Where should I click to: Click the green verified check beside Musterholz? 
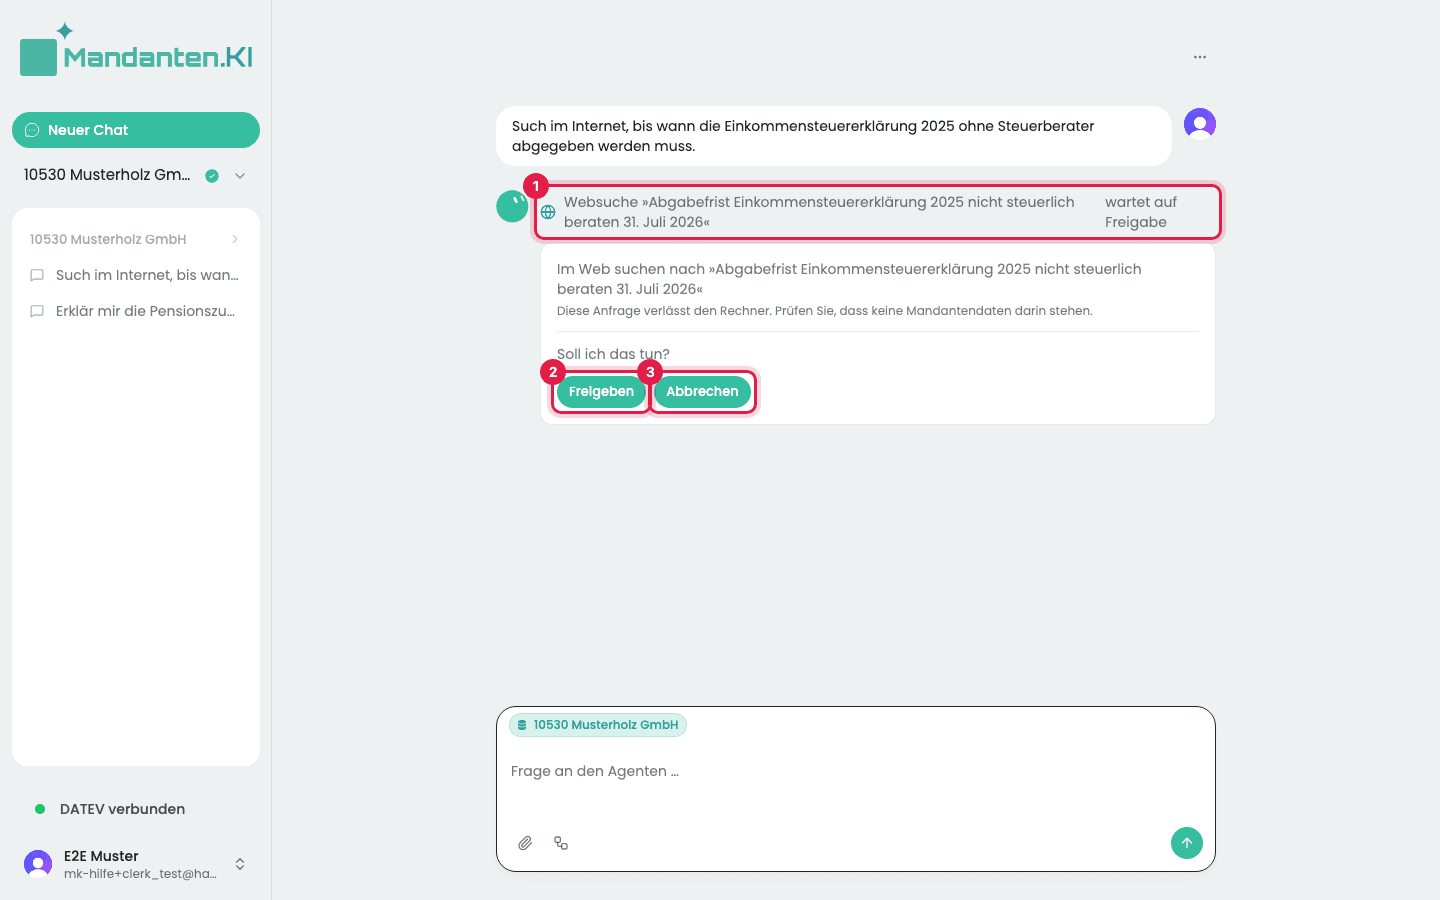point(212,176)
